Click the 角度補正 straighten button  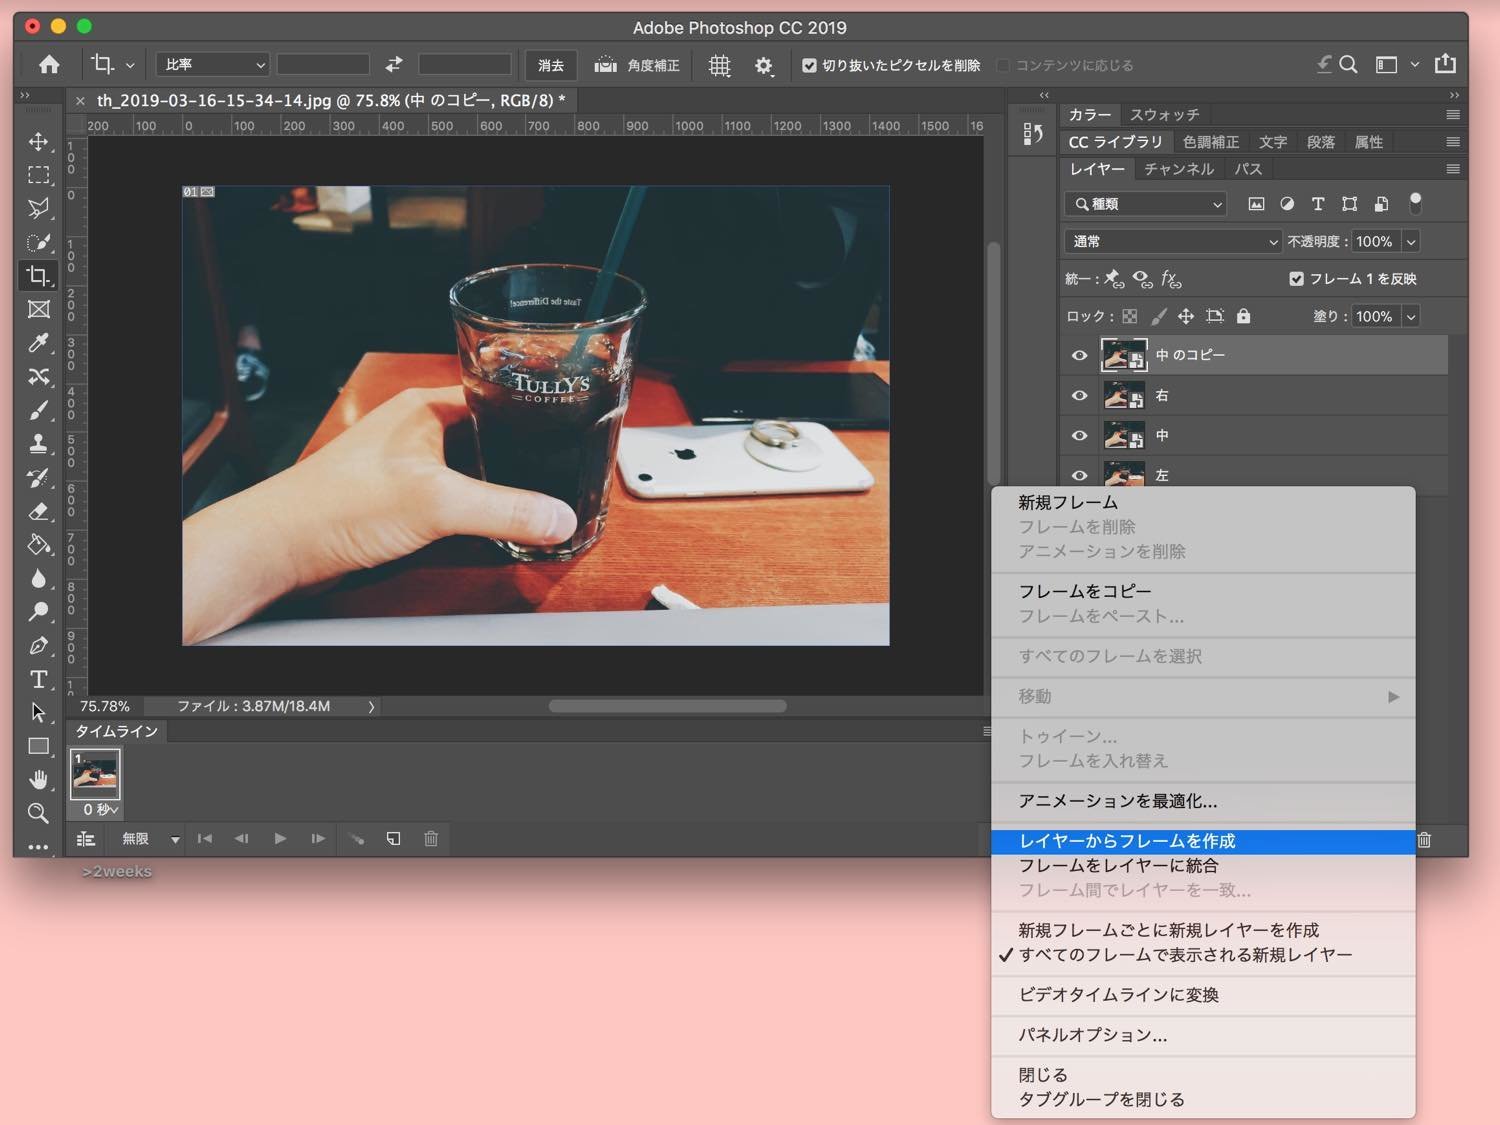click(637, 66)
